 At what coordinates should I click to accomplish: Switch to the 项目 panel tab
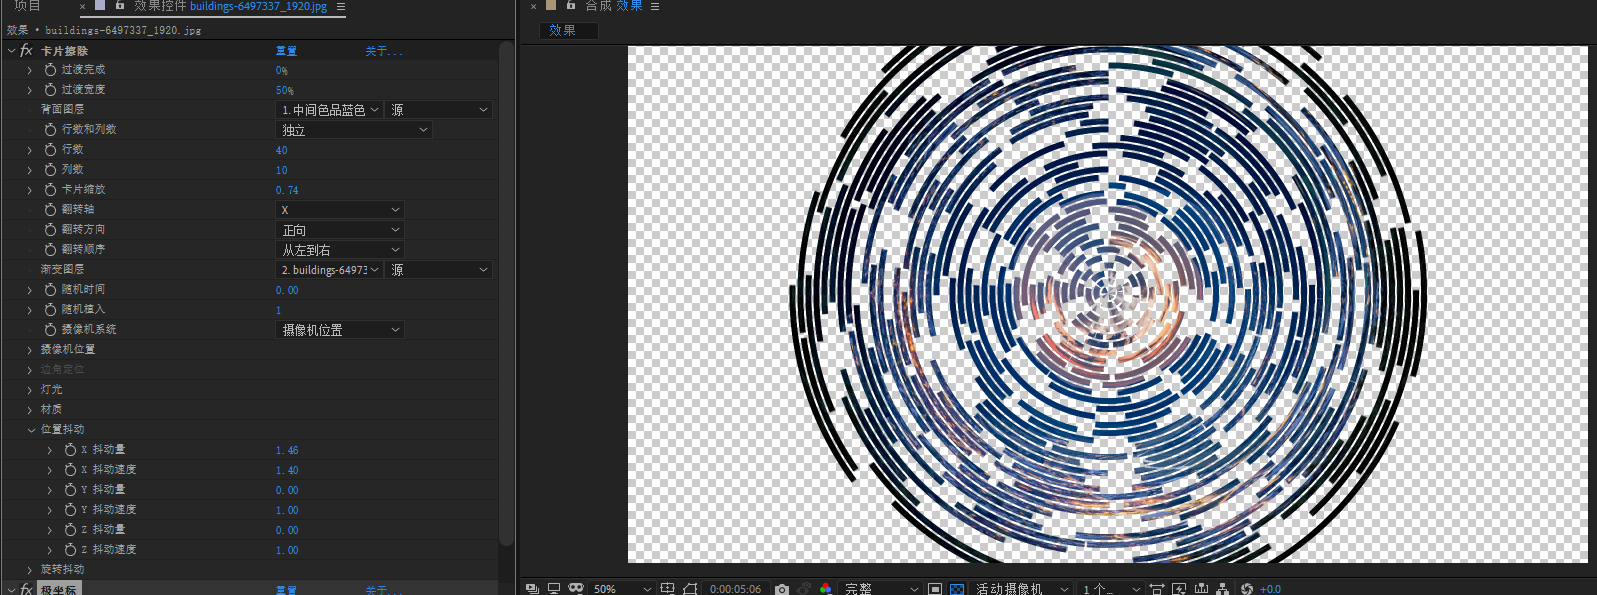point(27,6)
